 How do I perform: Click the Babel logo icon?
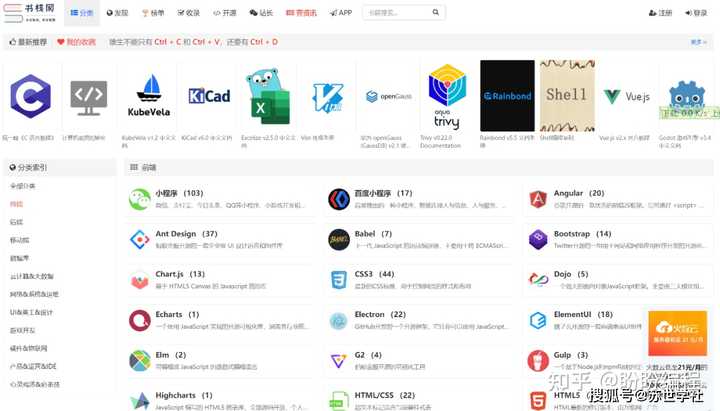(x=339, y=239)
